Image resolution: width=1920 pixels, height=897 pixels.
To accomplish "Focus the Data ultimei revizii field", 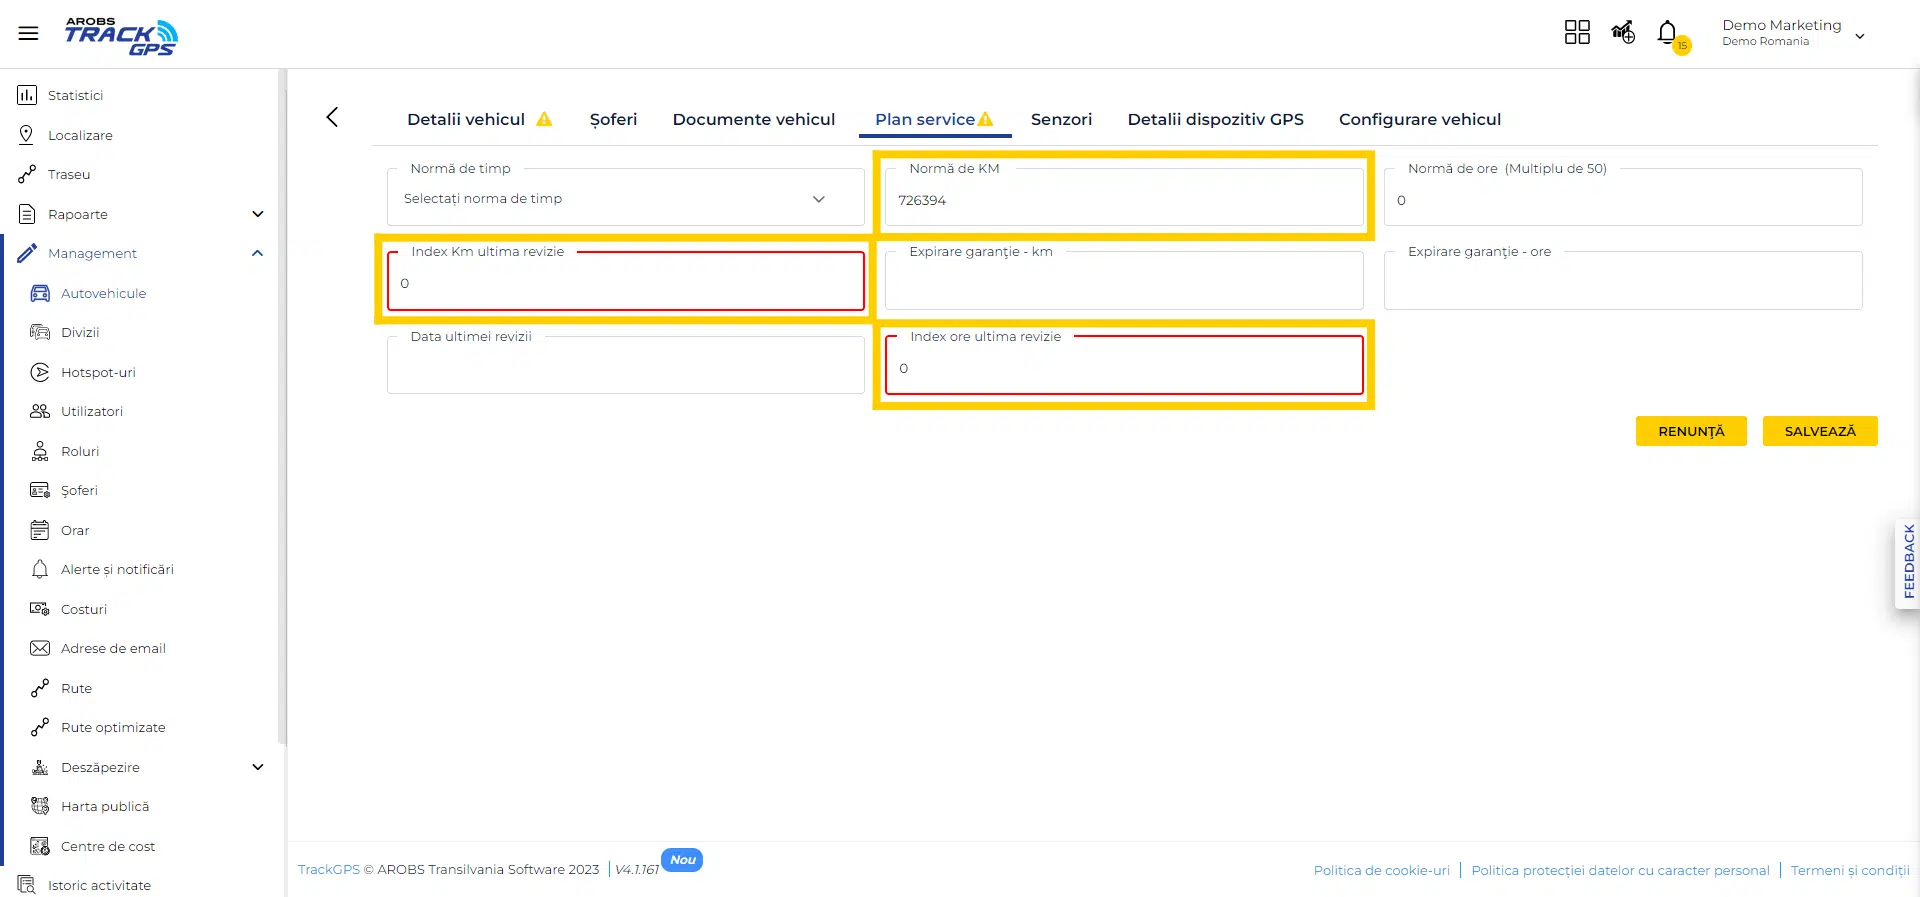I will pyautogui.click(x=625, y=366).
